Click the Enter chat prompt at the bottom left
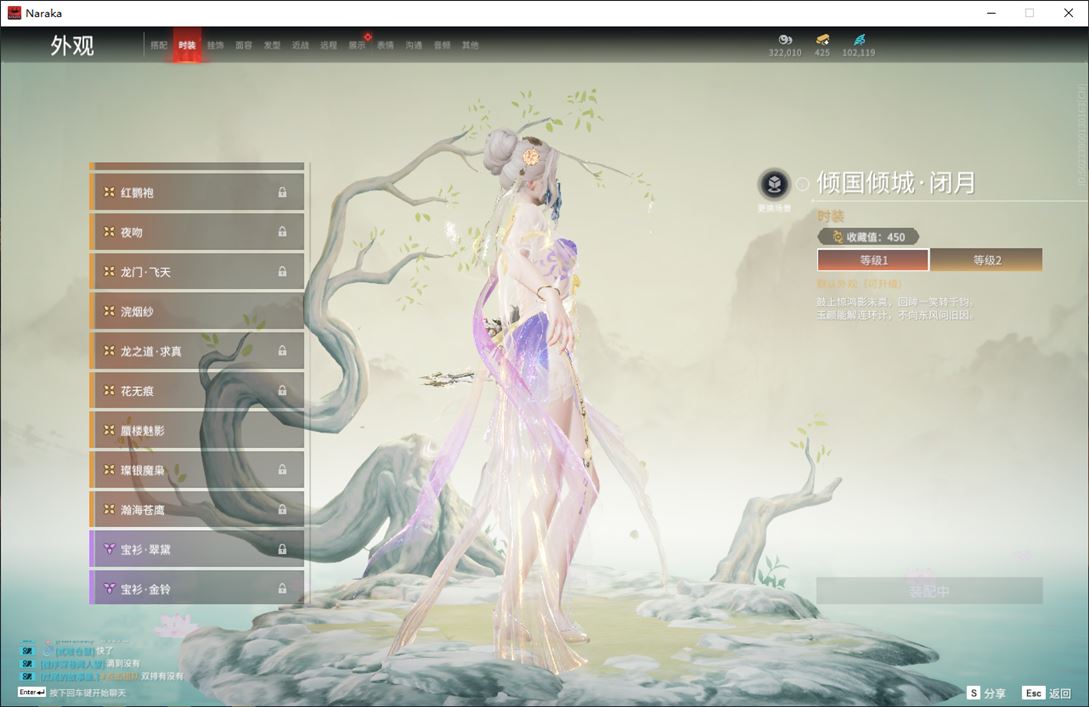Screen dimensions: 1089x707 tap(72, 692)
